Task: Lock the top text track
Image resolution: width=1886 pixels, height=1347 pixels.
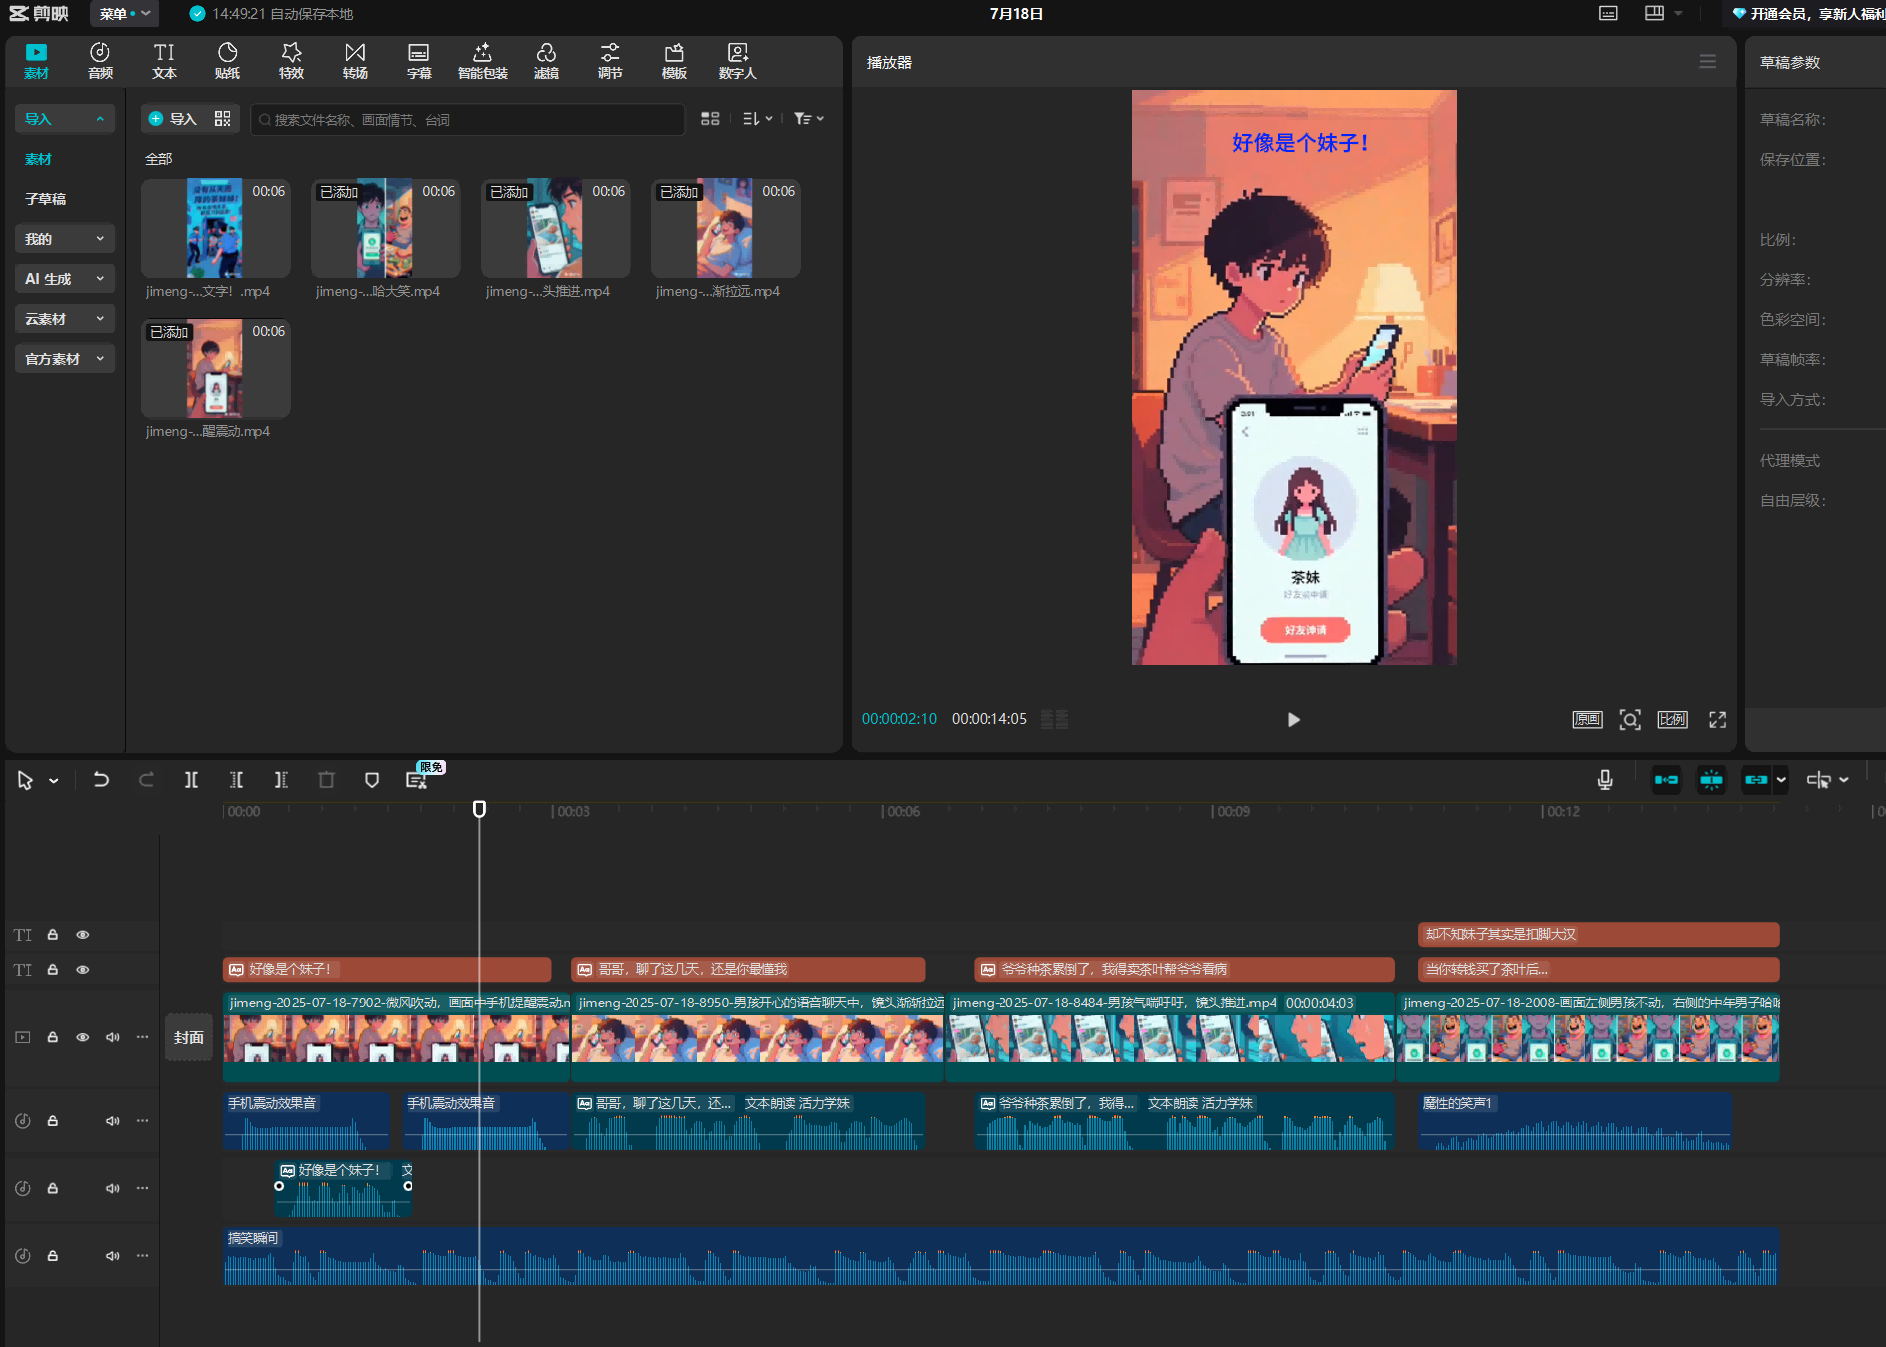Action: [53, 935]
